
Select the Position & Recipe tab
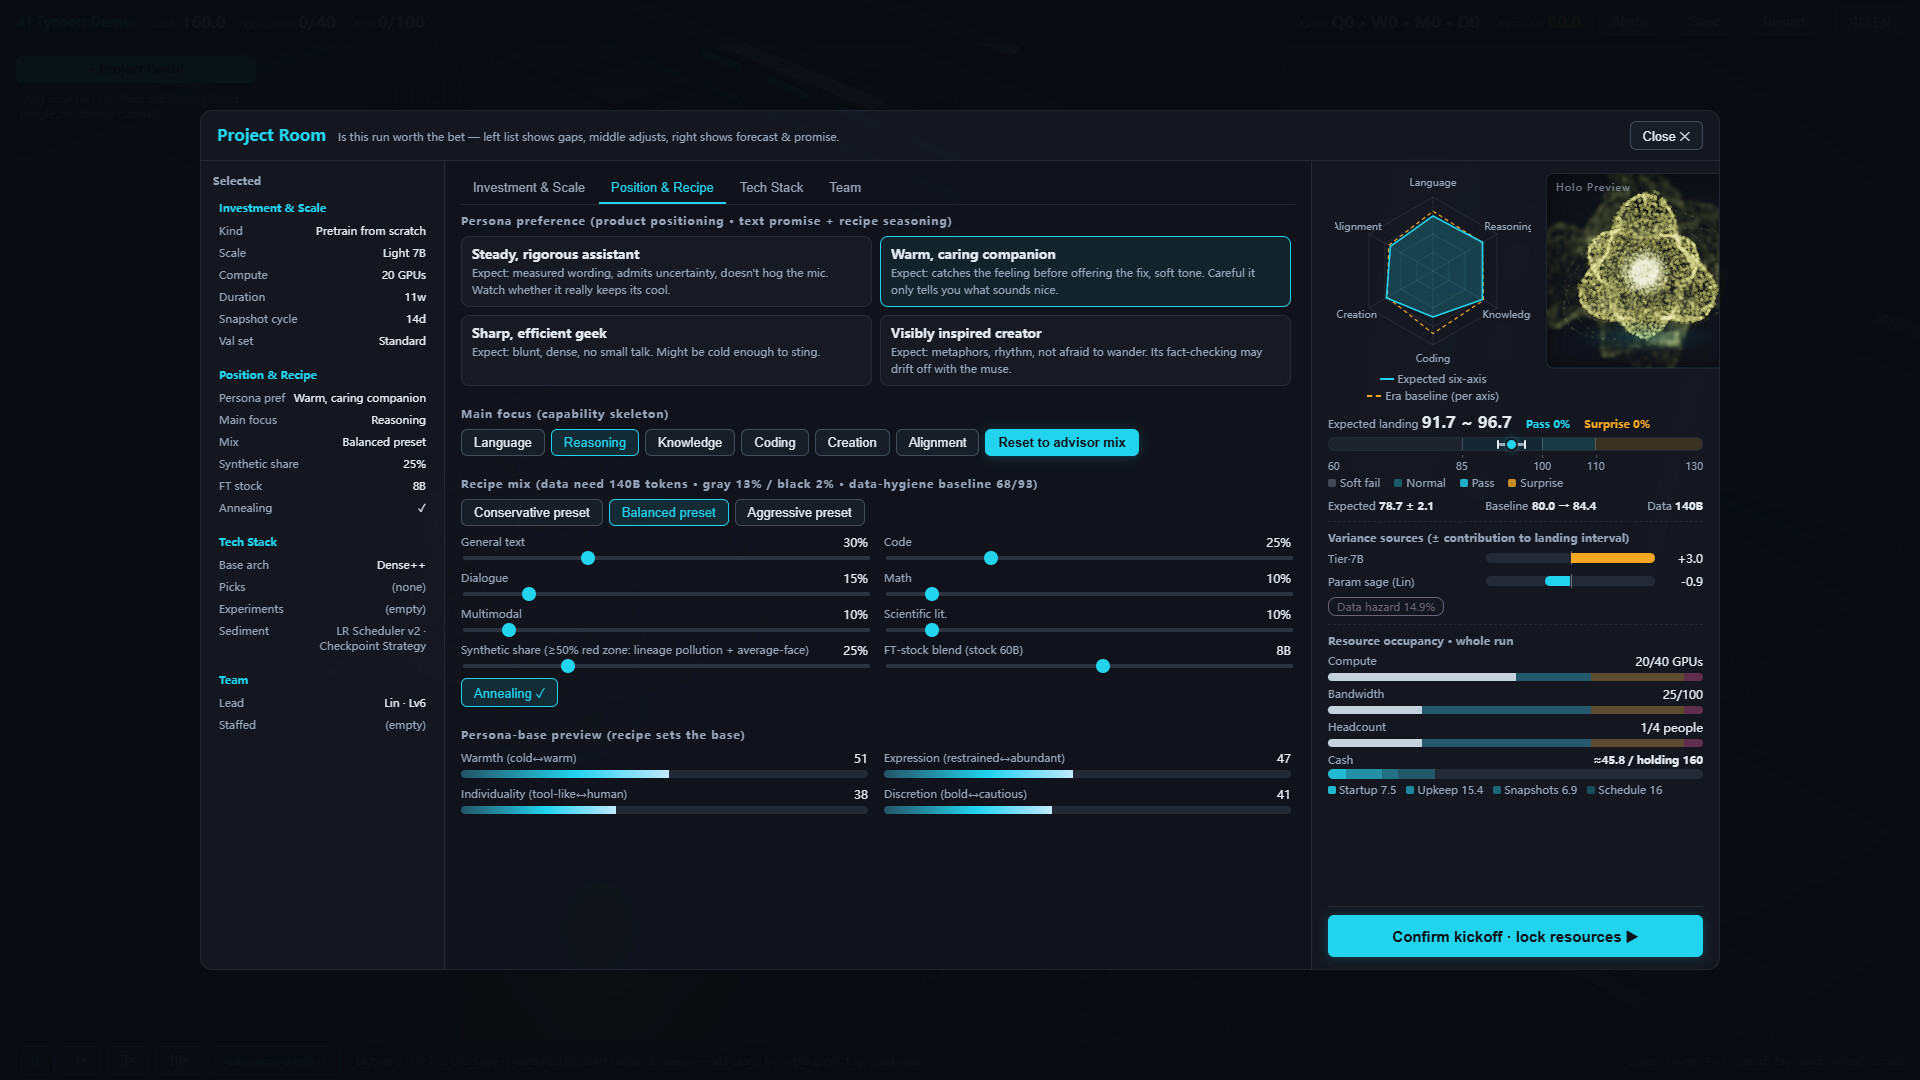(x=662, y=187)
